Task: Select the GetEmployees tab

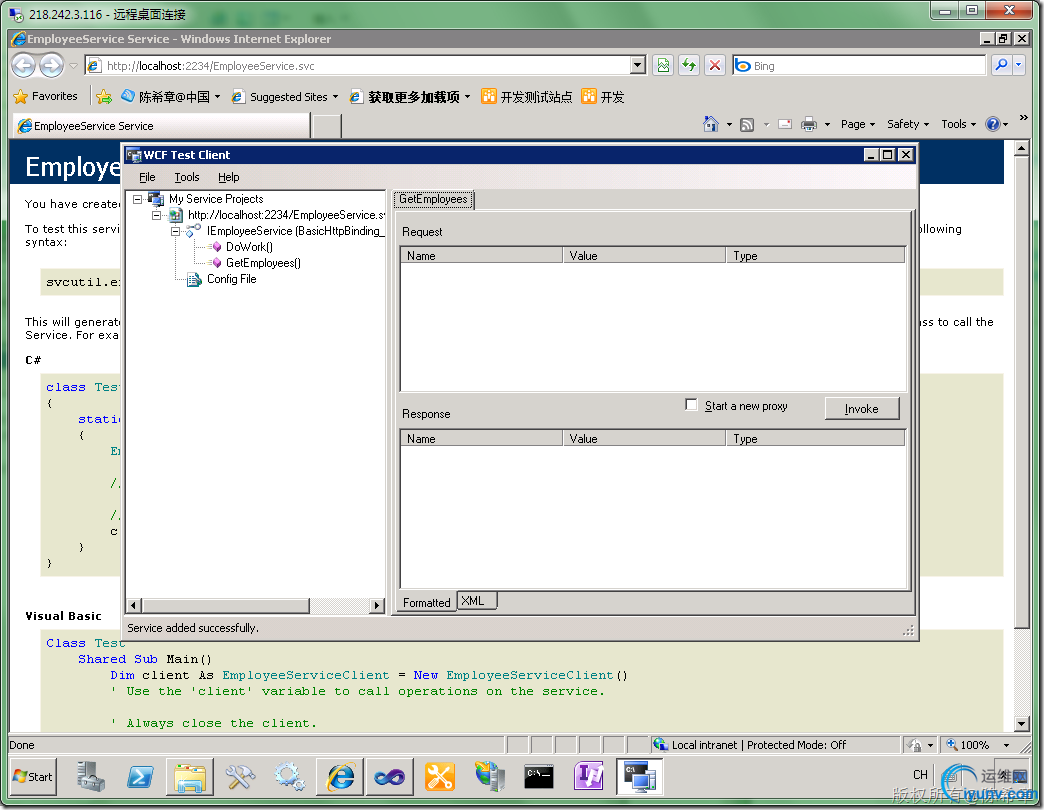Action: (x=433, y=199)
